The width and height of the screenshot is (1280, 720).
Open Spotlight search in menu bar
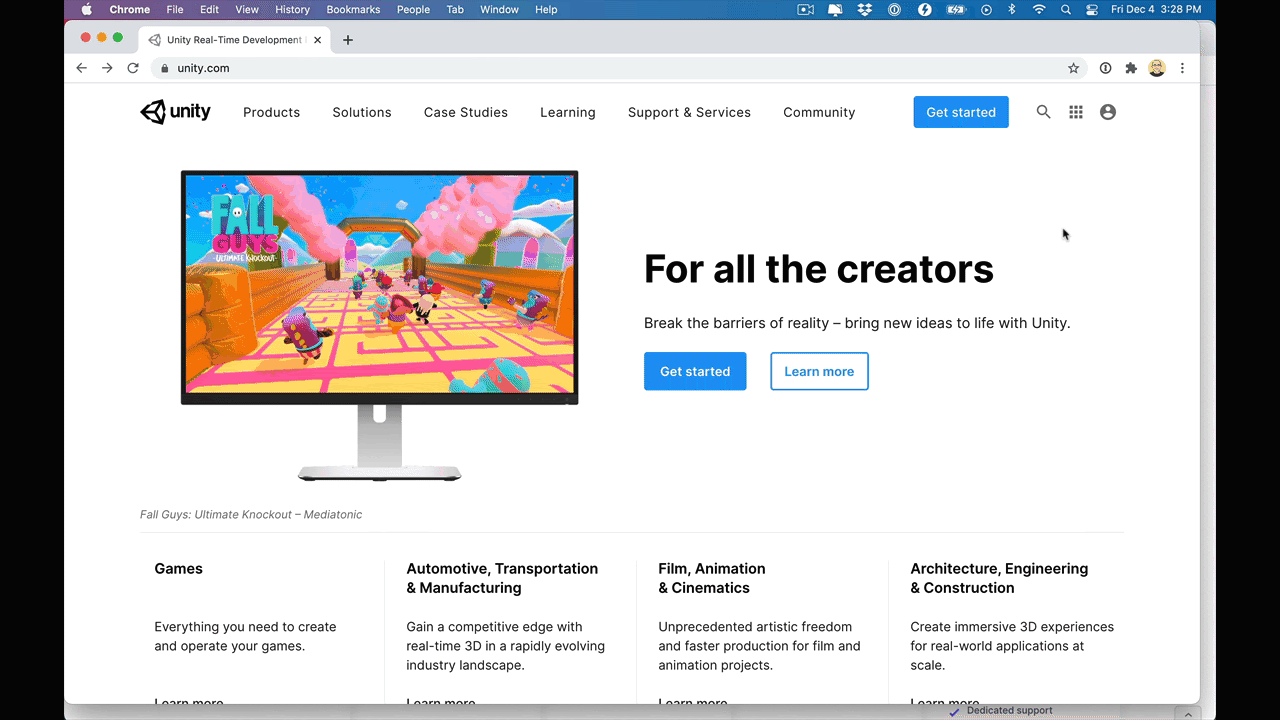[1066, 9]
